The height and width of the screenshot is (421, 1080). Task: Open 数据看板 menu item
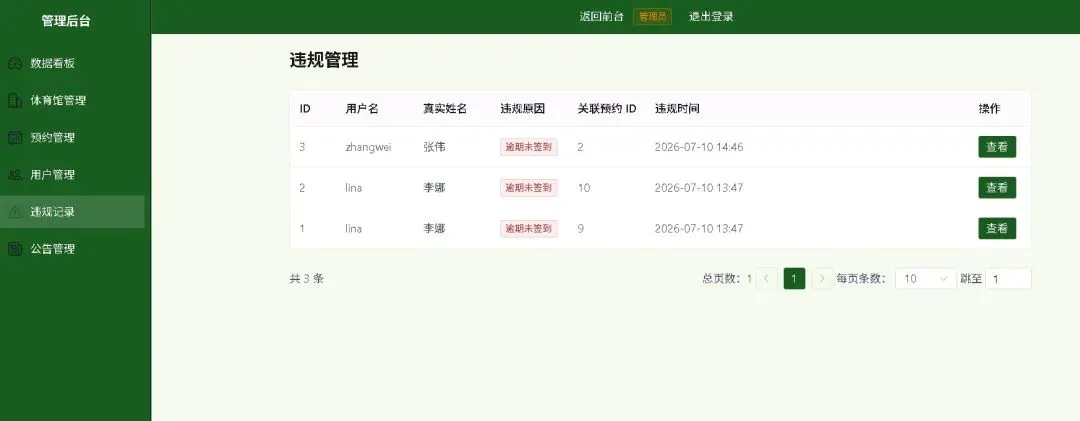click(72, 63)
